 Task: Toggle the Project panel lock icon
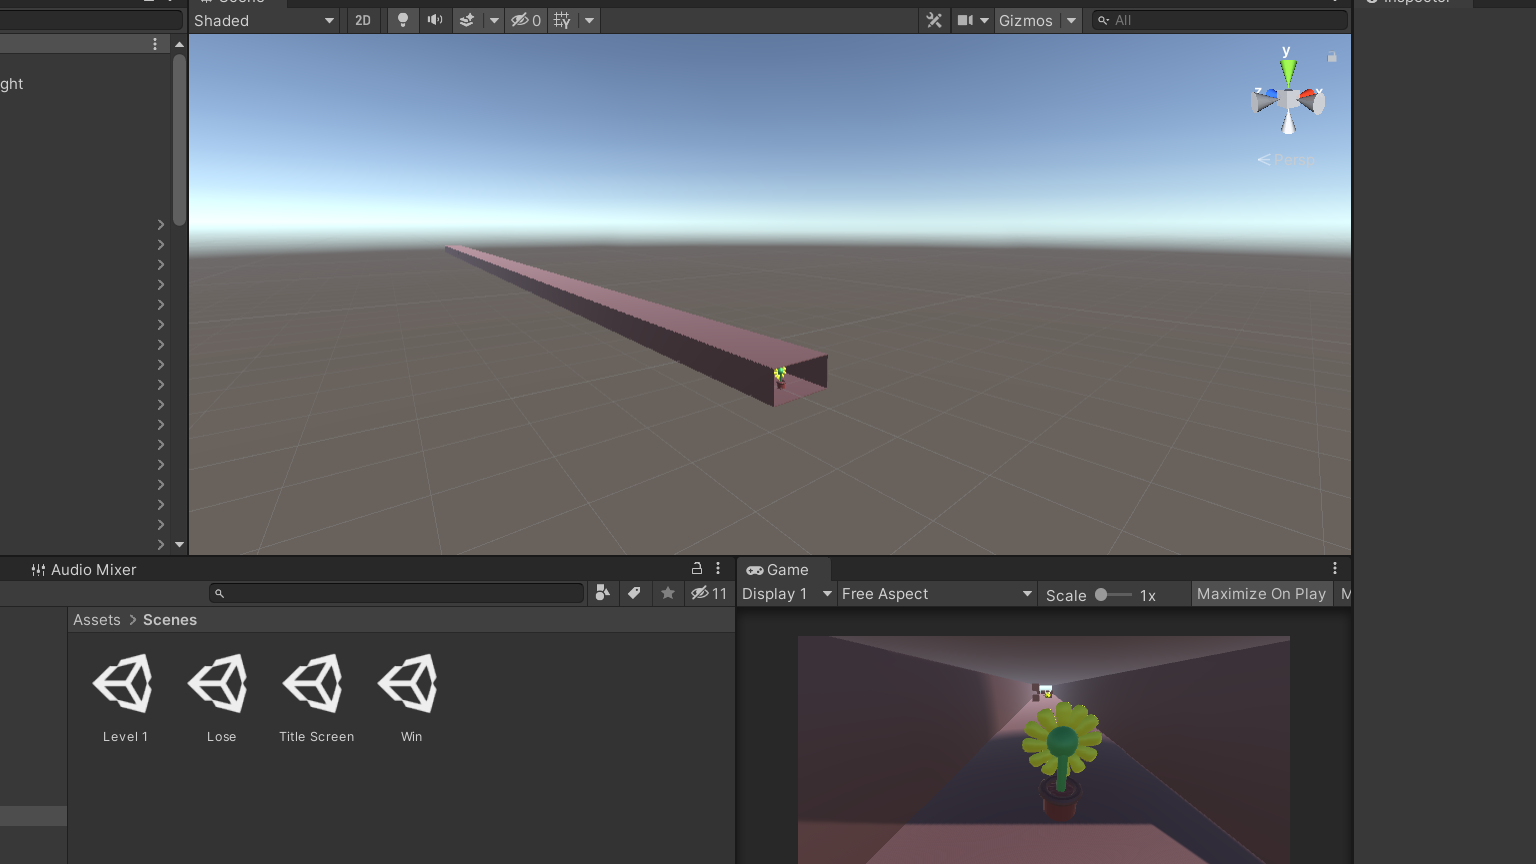(x=697, y=568)
